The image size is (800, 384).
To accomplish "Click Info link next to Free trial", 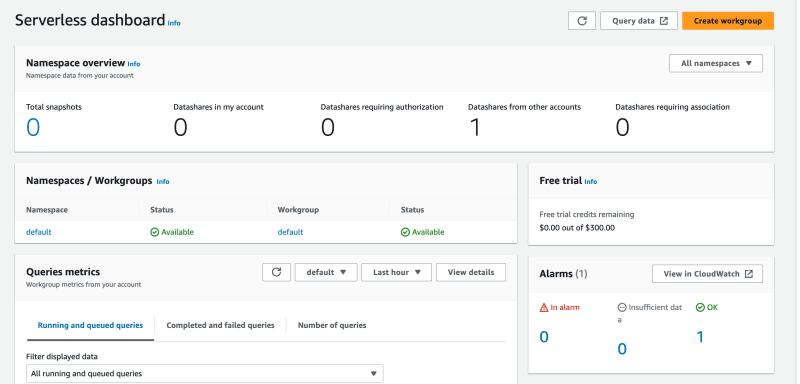I will pyautogui.click(x=590, y=182).
